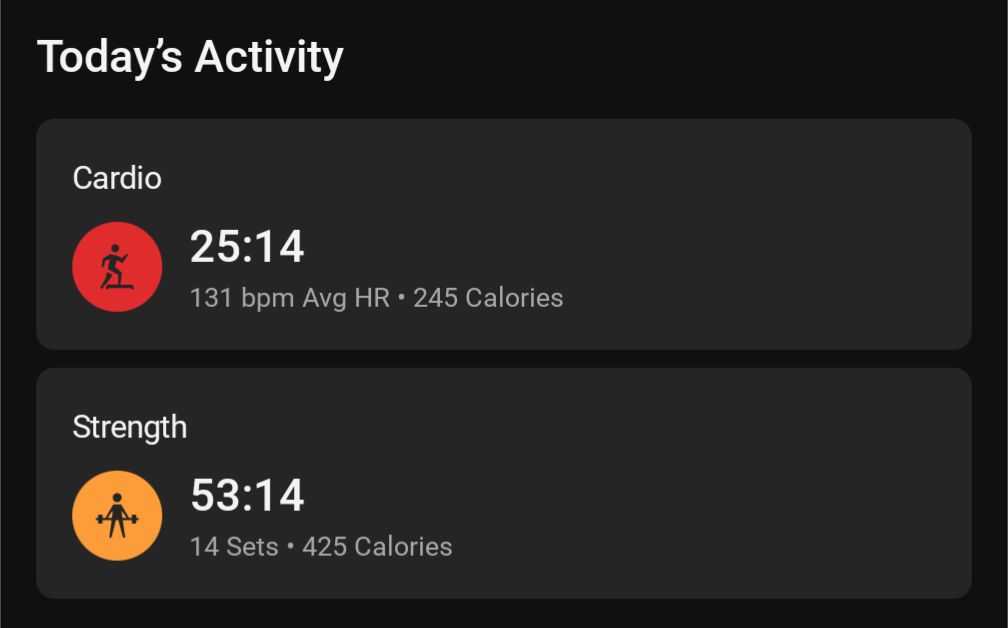
Task: Click the 245 Calories text
Action: (488, 298)
